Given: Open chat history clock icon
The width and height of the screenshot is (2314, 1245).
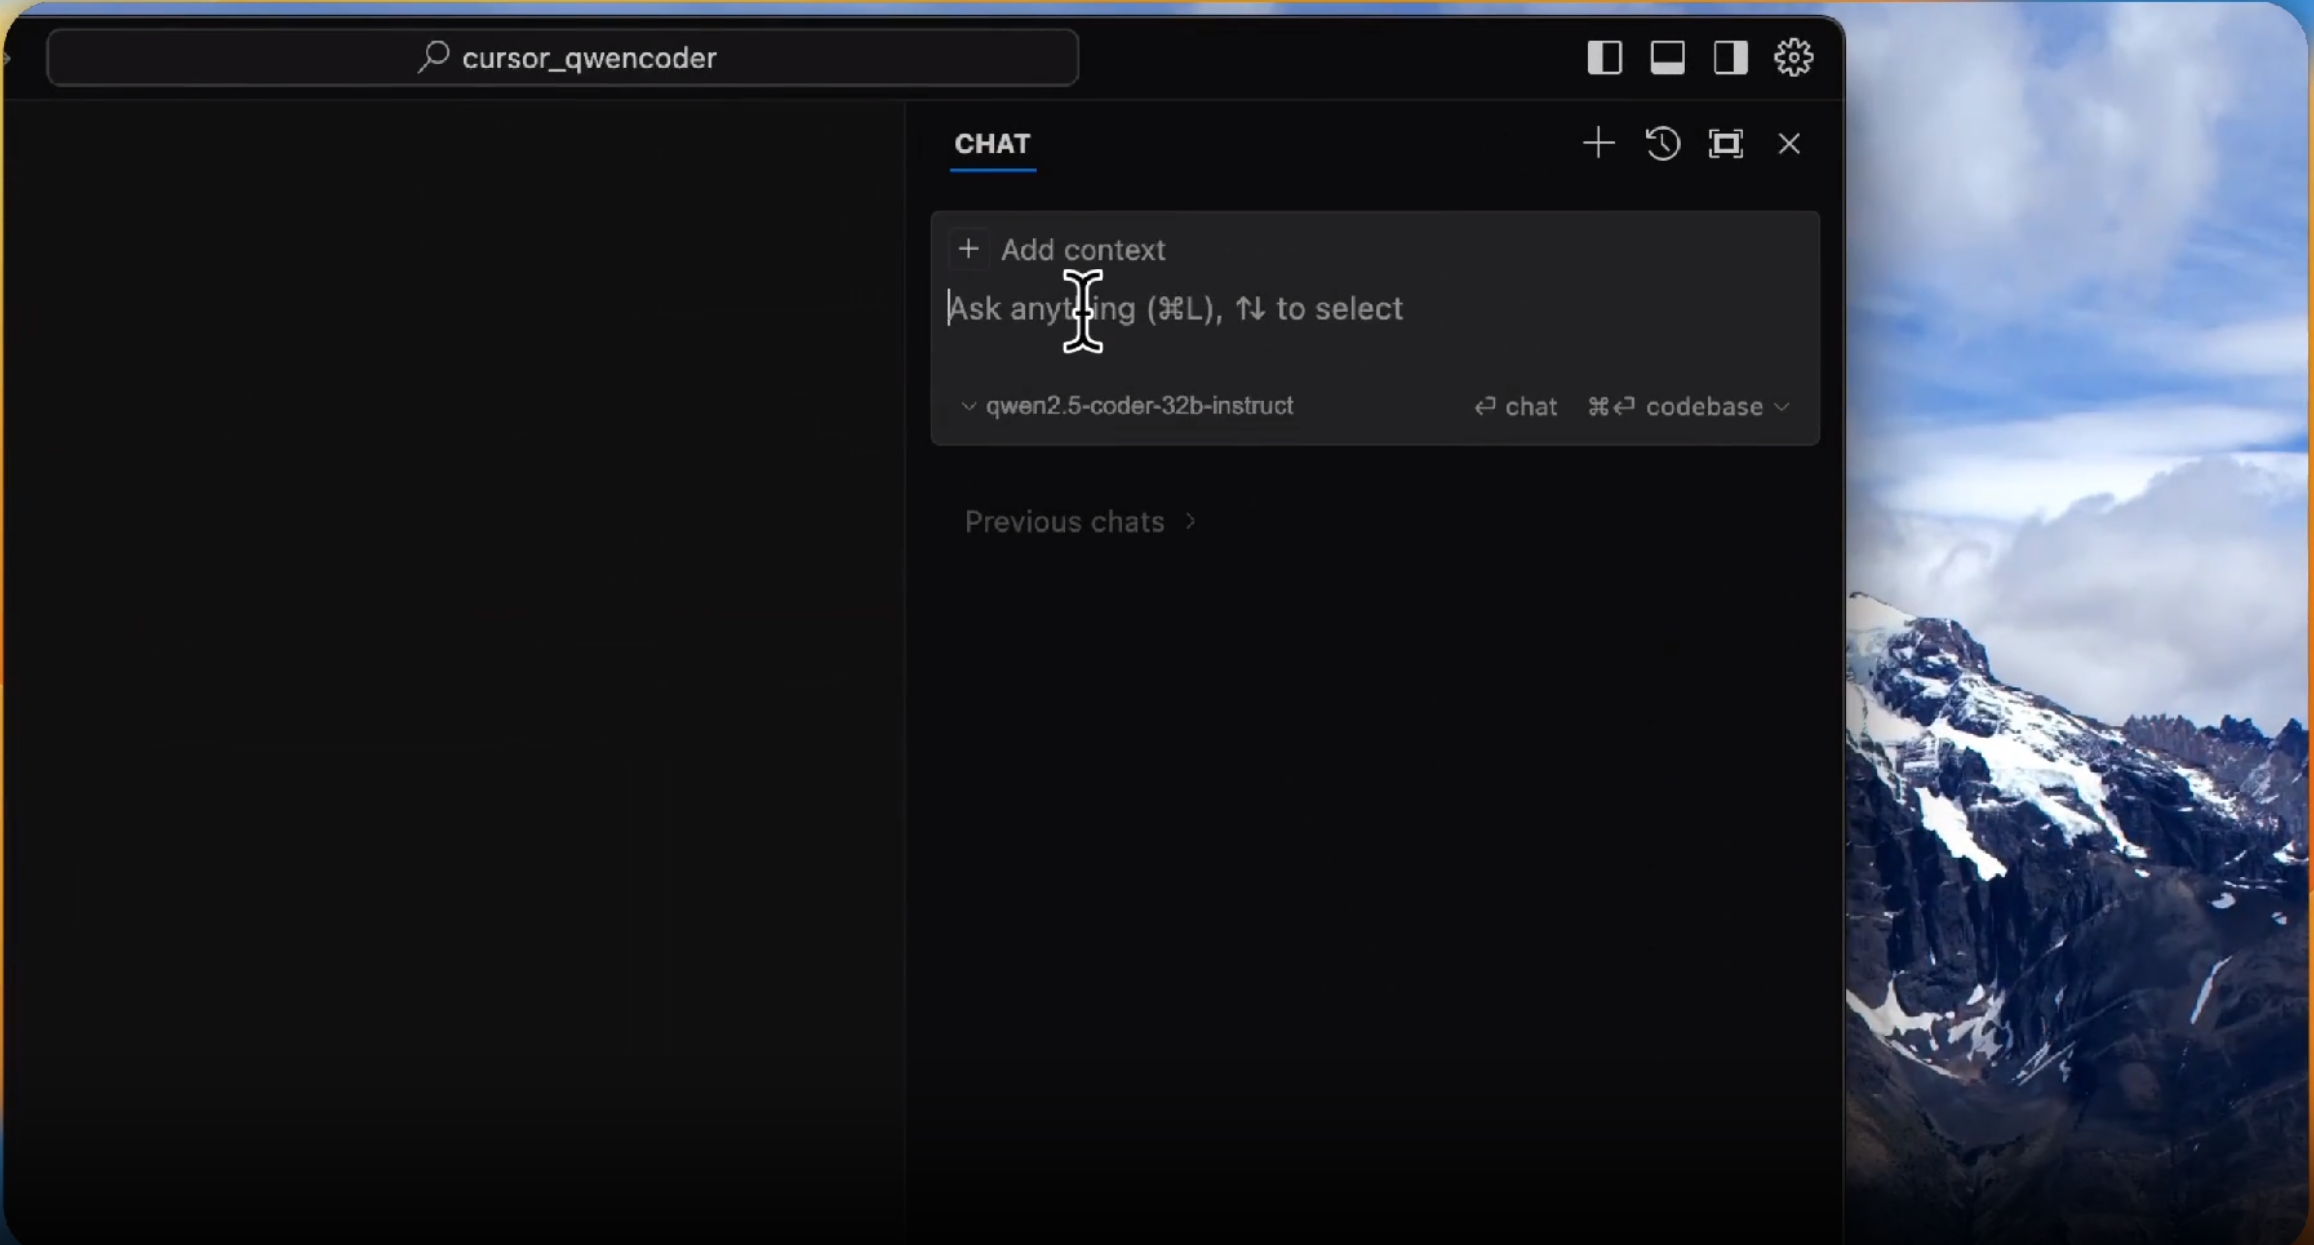Looking at the screenshot, I should coord(1662,143).
